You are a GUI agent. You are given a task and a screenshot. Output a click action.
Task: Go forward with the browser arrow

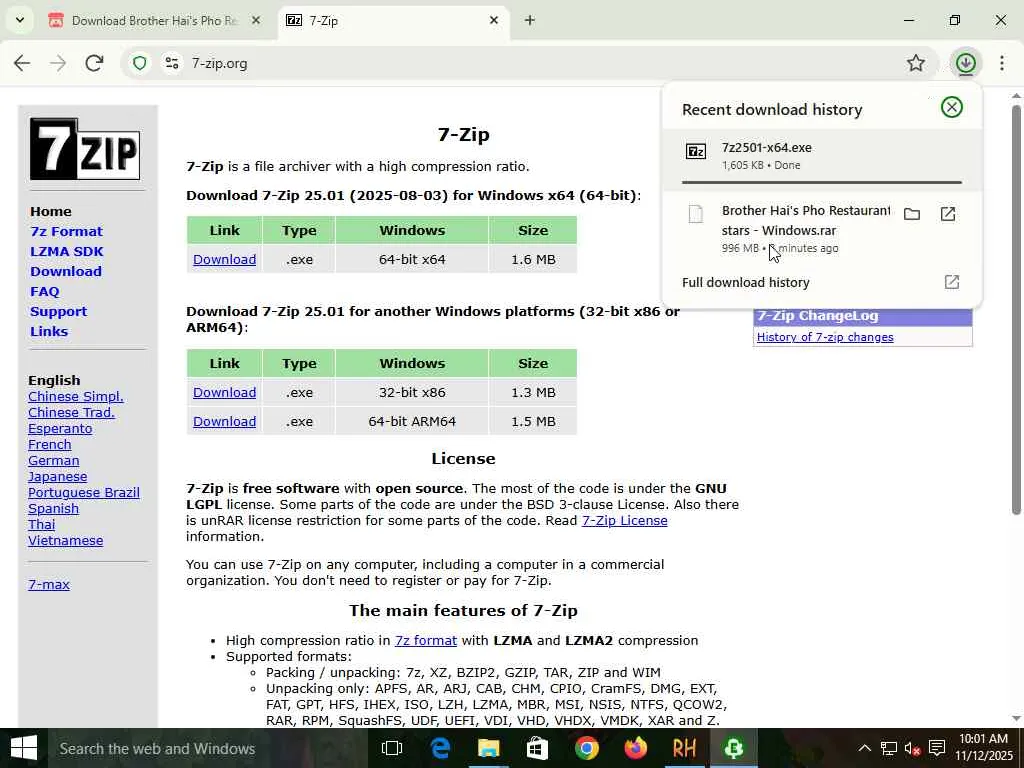58,63
